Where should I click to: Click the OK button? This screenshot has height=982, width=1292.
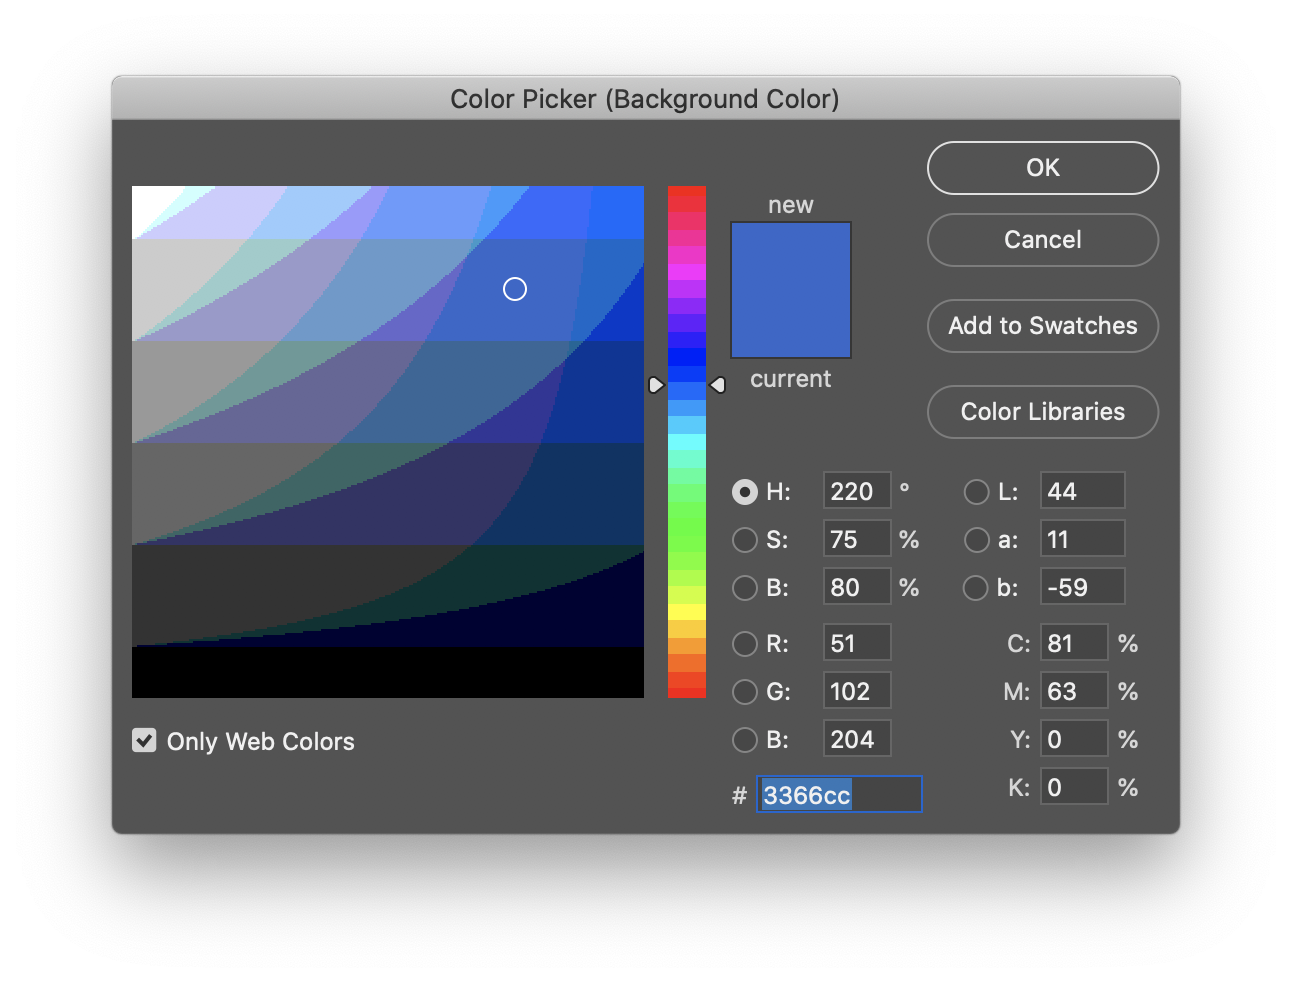pos(1042,168)
